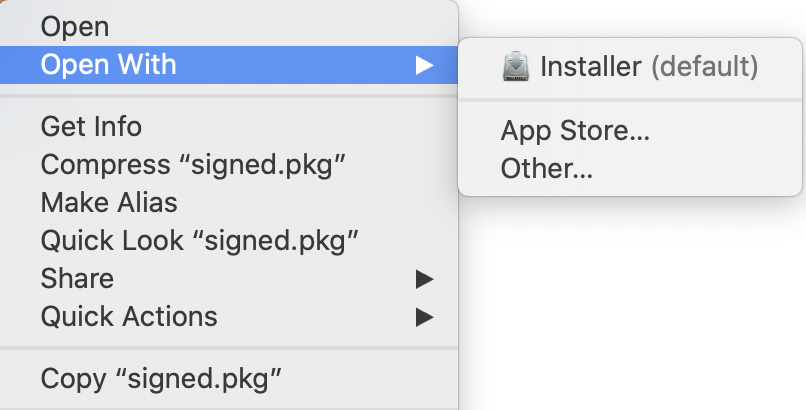Copy "signed.pkg" via the context menu
Image resolution: width=806 pixels, height=410 pixels.
pos(161,379)
